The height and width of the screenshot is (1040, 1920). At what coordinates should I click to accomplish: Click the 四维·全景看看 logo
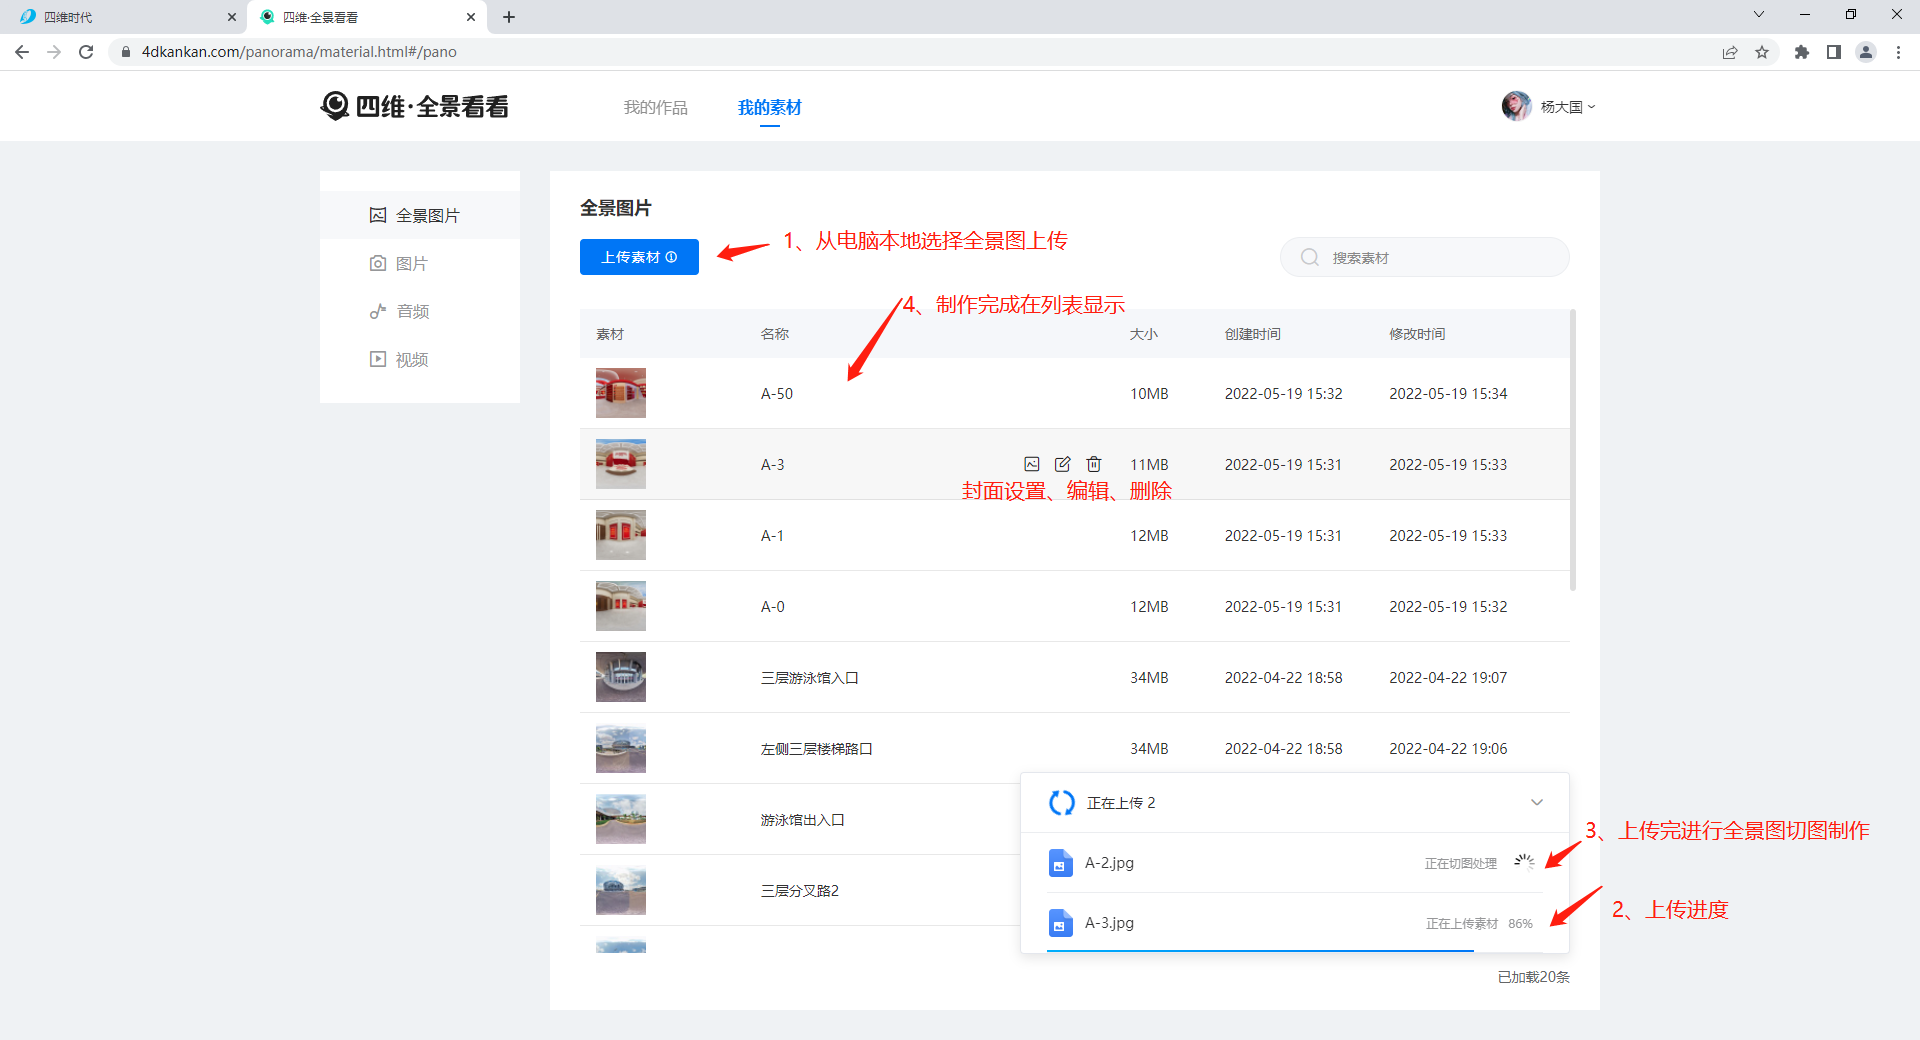pyautogui.click(x=415, y=106)
